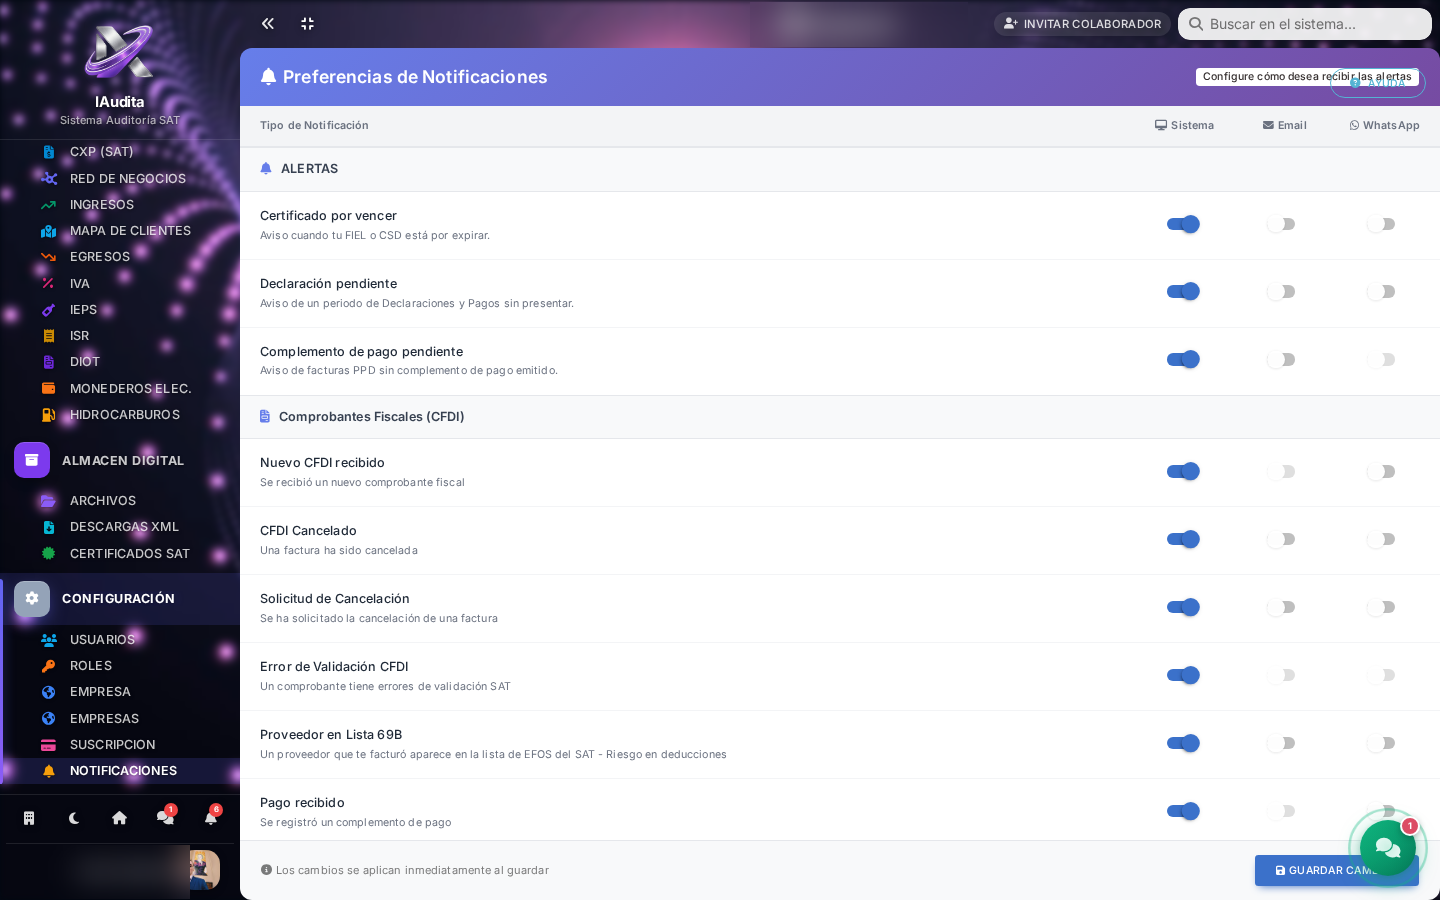Image resolution: width=1440 pixels, height=900 pixels.
Task: Click the IAudita logo
Action: [x=119, y=51]
